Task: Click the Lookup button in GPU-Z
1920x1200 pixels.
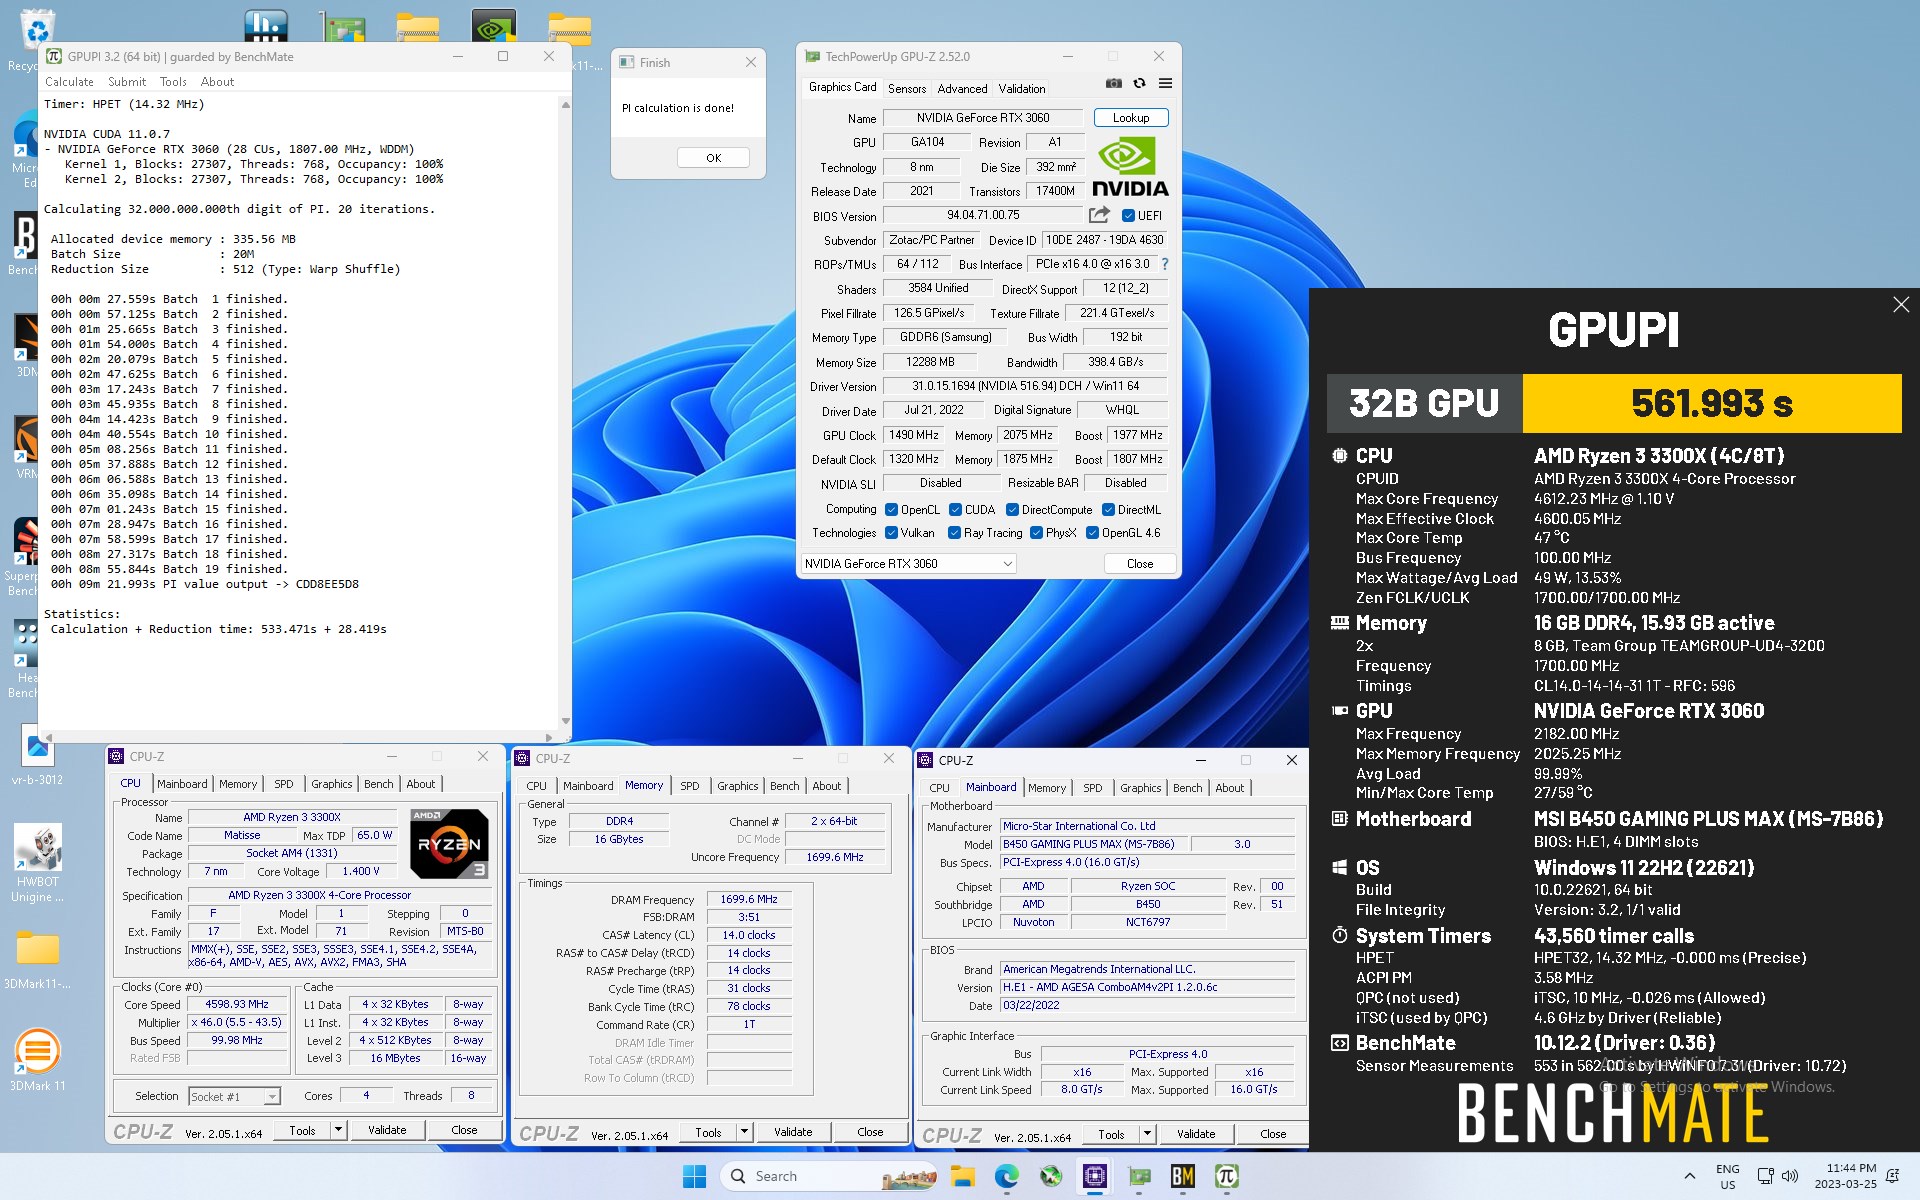Action: (1131, 118)
